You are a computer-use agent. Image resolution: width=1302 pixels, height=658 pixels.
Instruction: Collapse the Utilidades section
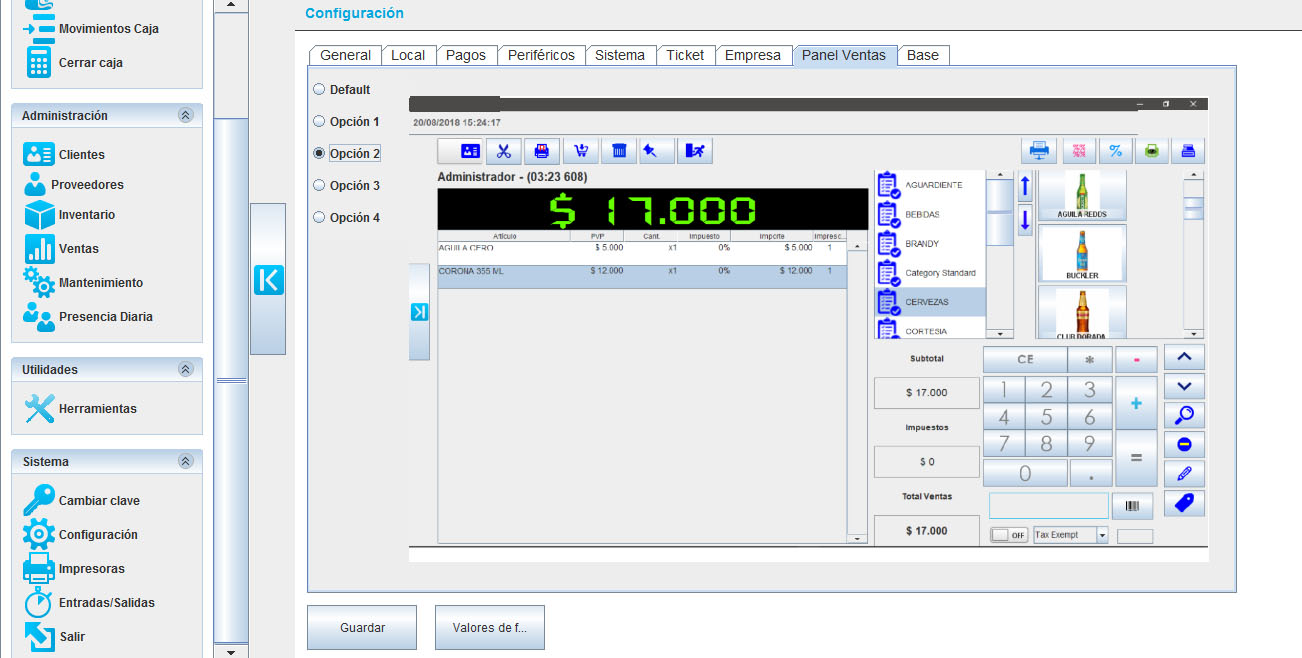pyautogui.click(x=185, y=370)
